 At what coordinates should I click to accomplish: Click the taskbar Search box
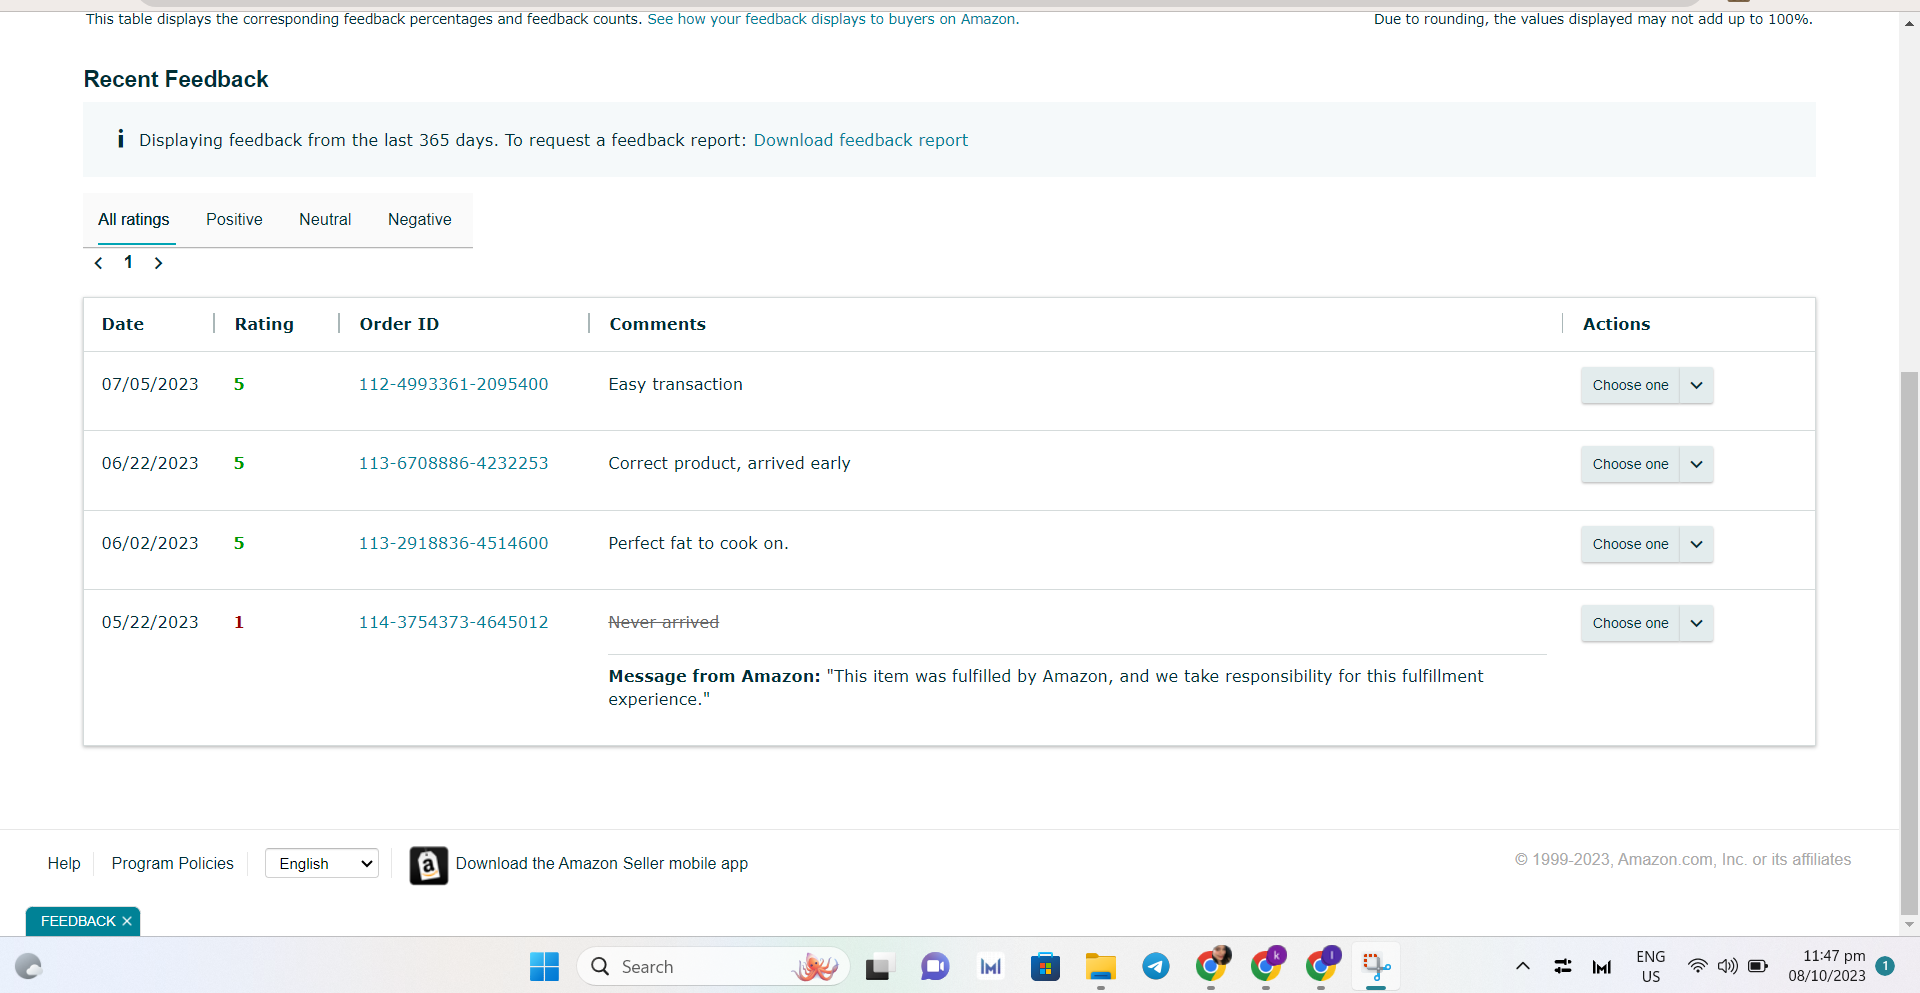(713, 967)
